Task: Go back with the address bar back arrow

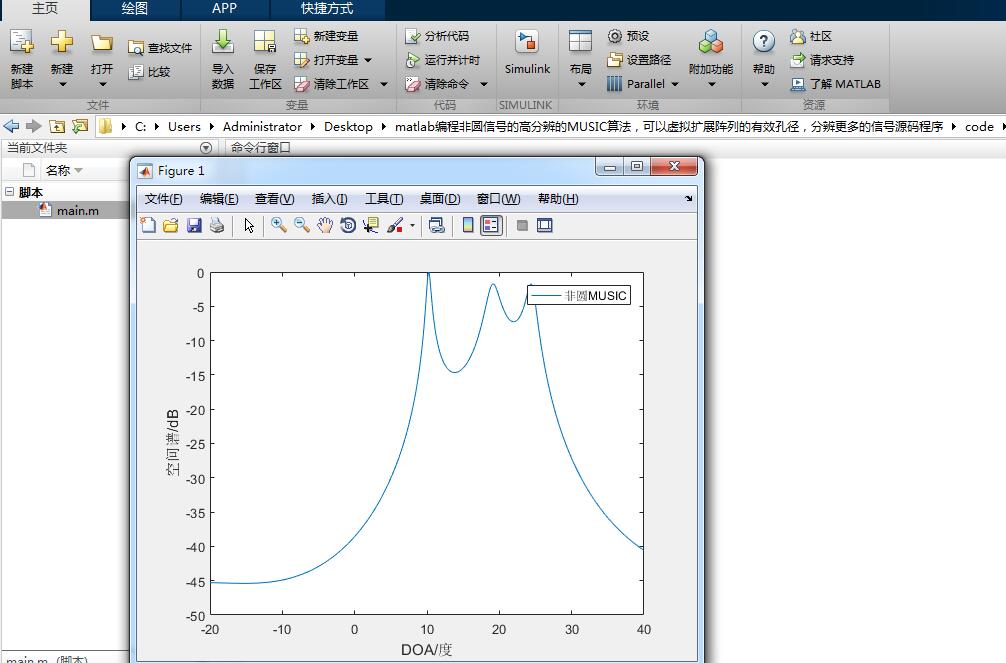Action: [x=11, y=126]
